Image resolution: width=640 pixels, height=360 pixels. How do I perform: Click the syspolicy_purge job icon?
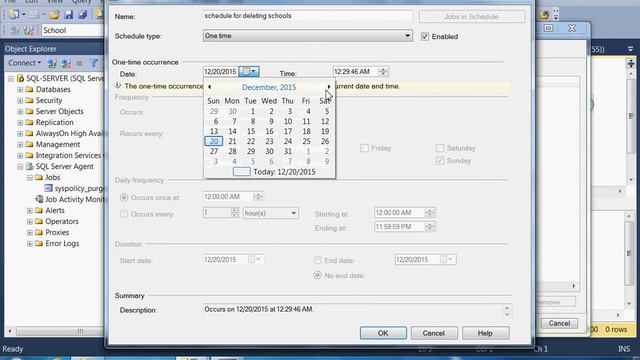[x=49, y=188]
